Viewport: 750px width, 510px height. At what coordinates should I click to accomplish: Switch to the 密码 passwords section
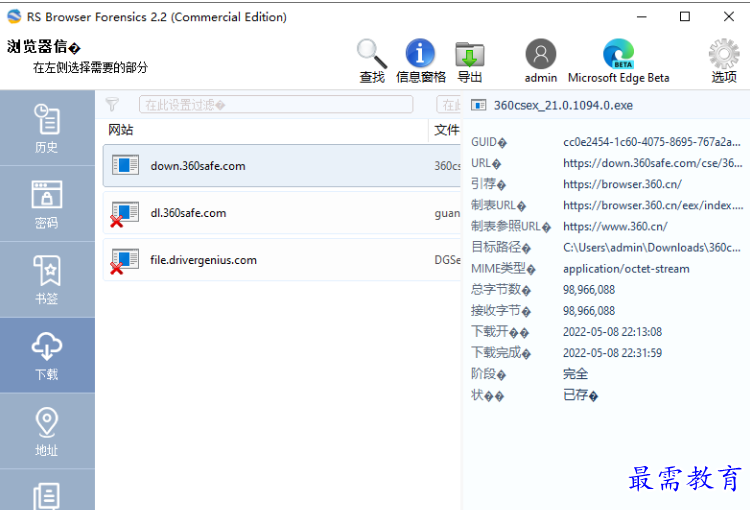pyautogui.click(x=47, y=204)
